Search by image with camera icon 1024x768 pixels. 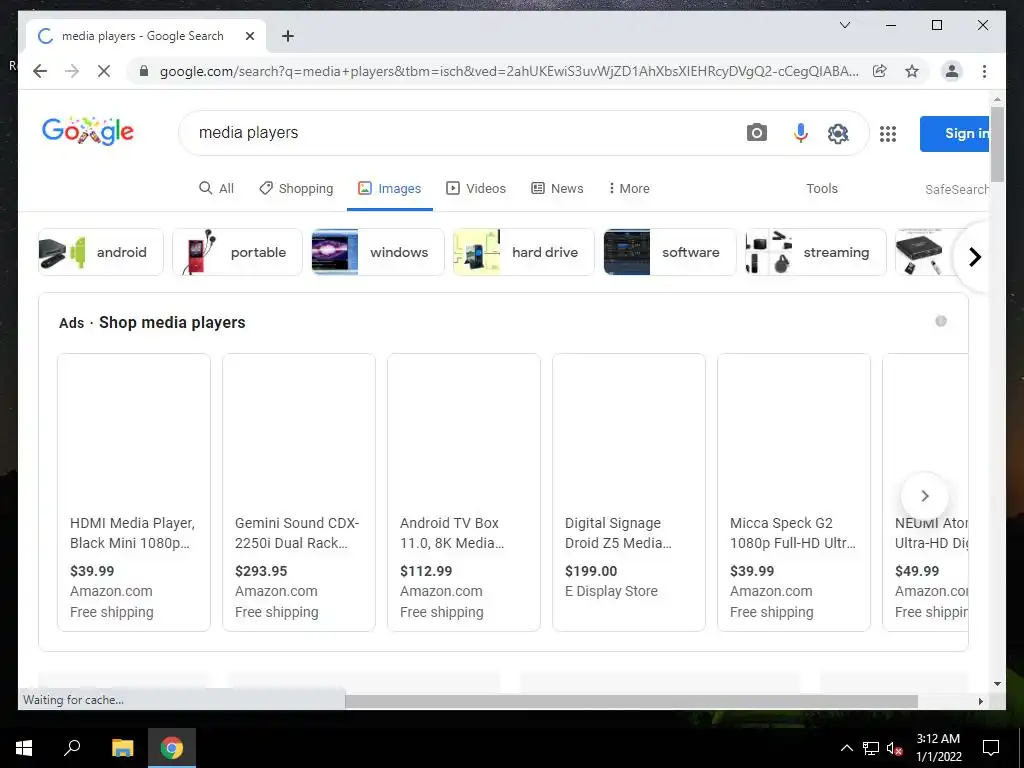[756, 133]
